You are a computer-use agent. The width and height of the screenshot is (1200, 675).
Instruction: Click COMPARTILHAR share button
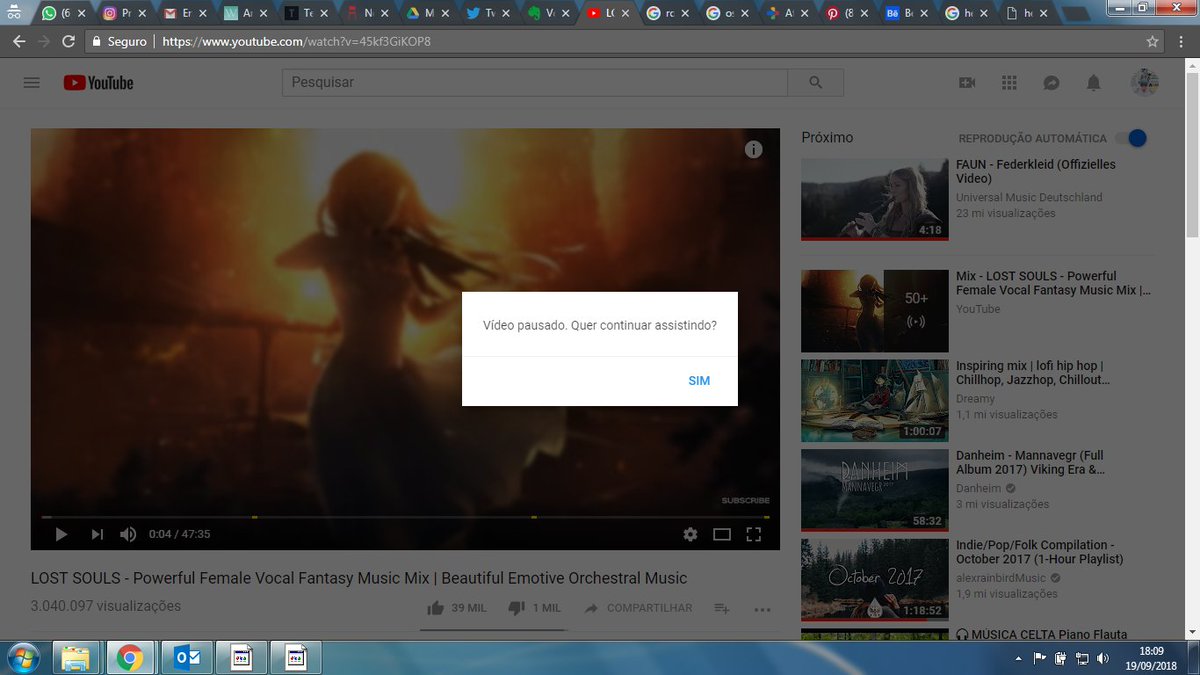(638, 608)
